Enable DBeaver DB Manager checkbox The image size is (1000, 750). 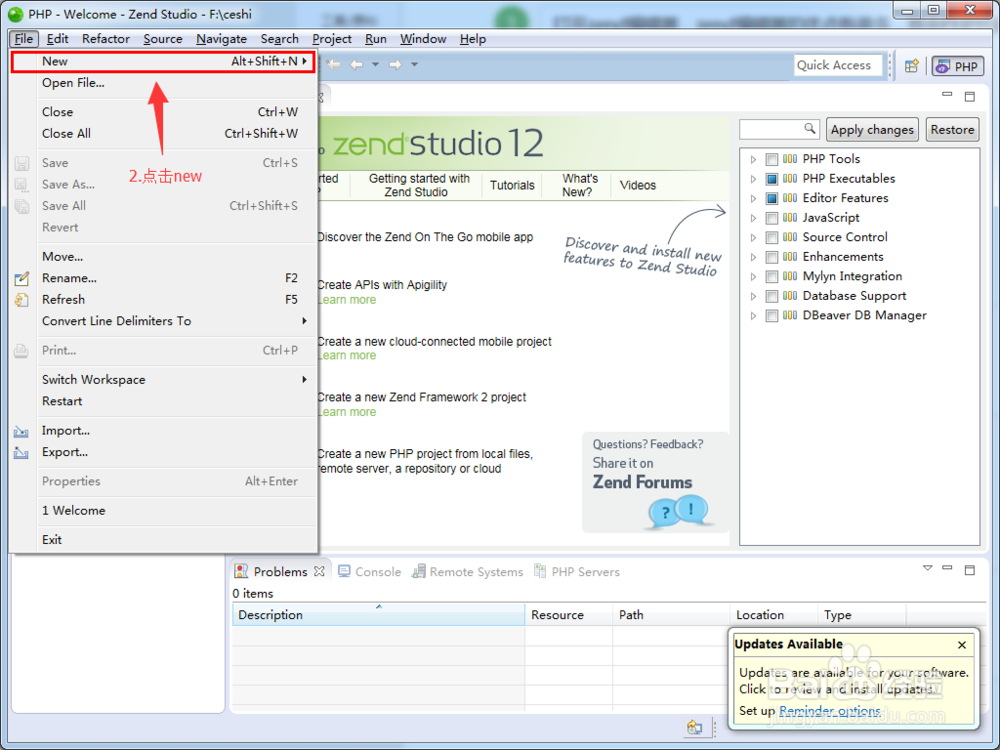[x=772, y=316]
